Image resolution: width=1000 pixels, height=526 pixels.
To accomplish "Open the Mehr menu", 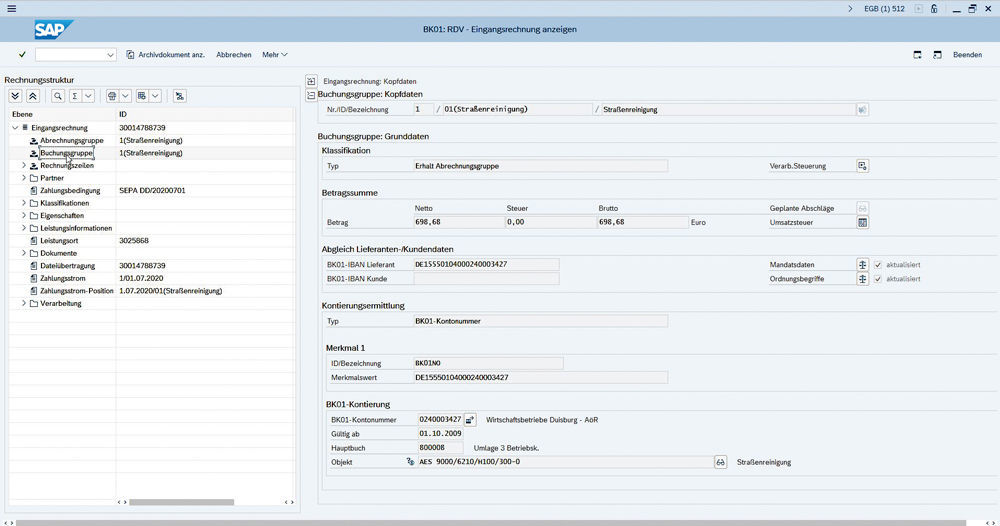I will [275, 55].
